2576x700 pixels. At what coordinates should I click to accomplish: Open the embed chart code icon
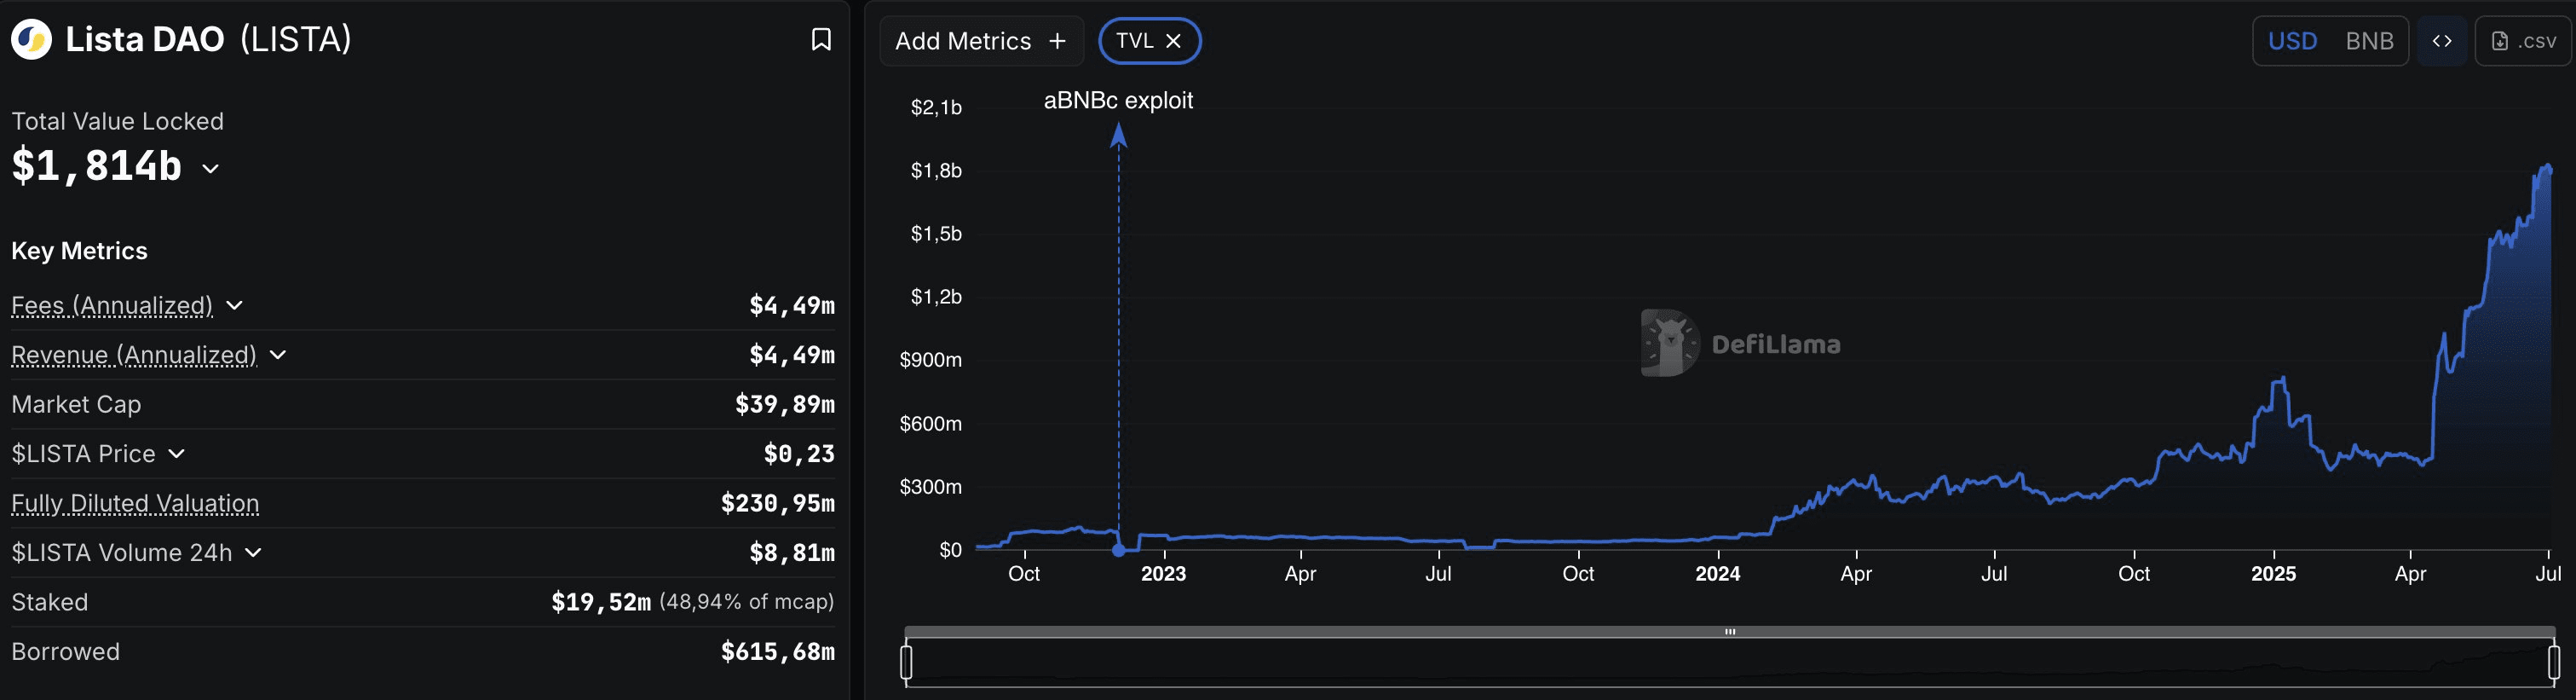pyautogui.click(x=2441, y=41)
